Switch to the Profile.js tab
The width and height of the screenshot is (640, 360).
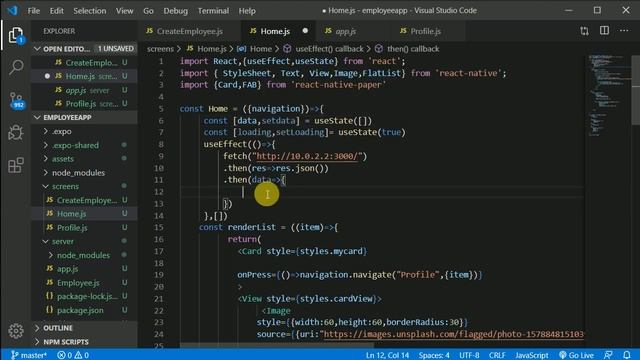(425, 31)
